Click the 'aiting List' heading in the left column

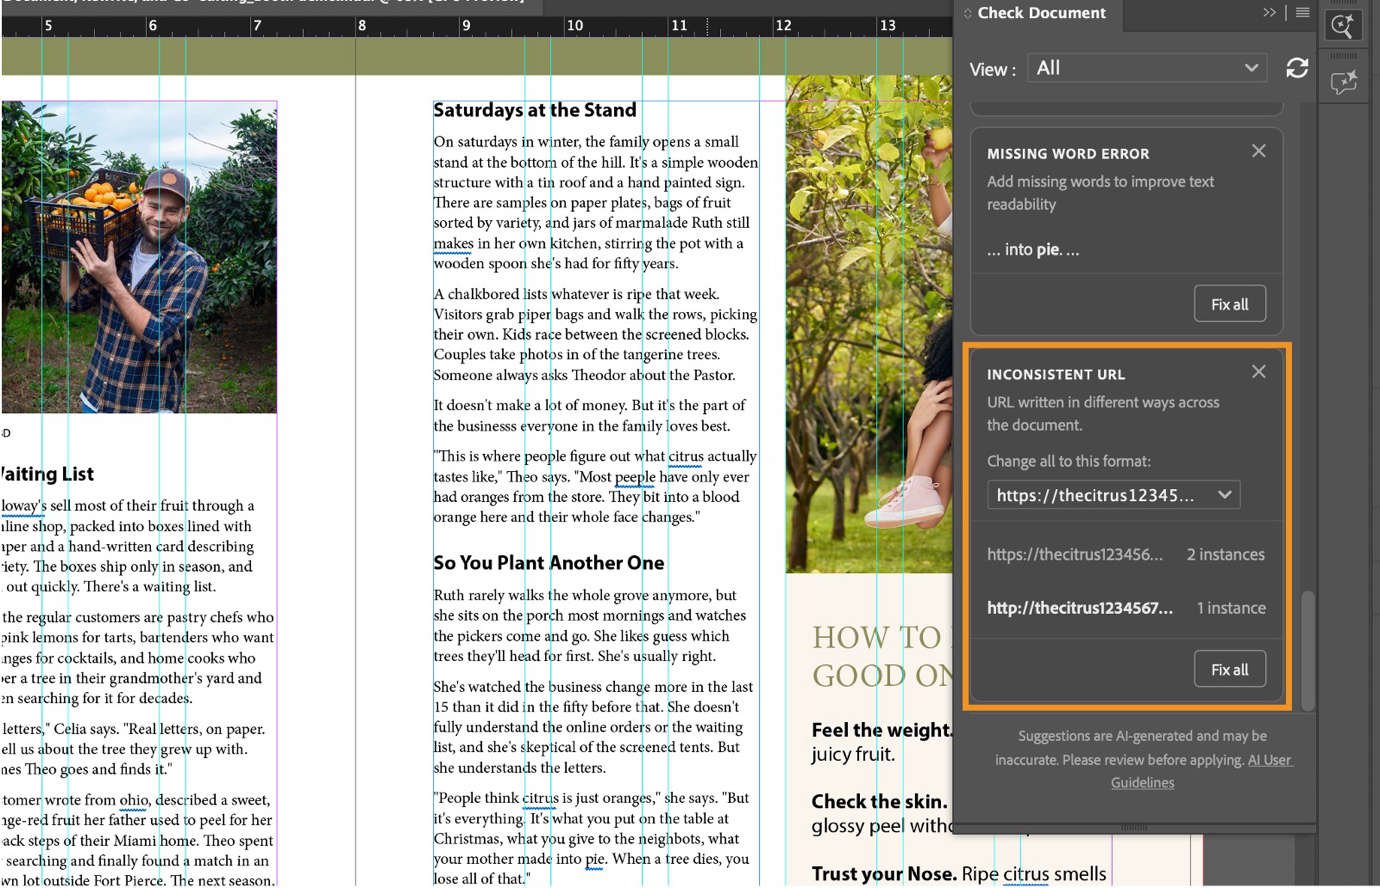[x=48, y=474]
